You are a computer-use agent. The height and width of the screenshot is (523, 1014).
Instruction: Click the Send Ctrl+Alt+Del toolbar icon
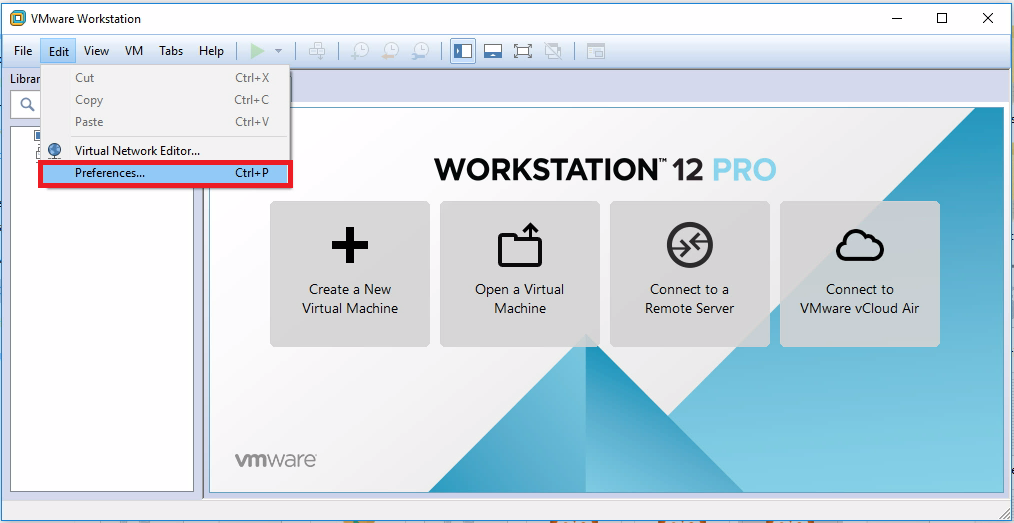(x=316, y=51)
